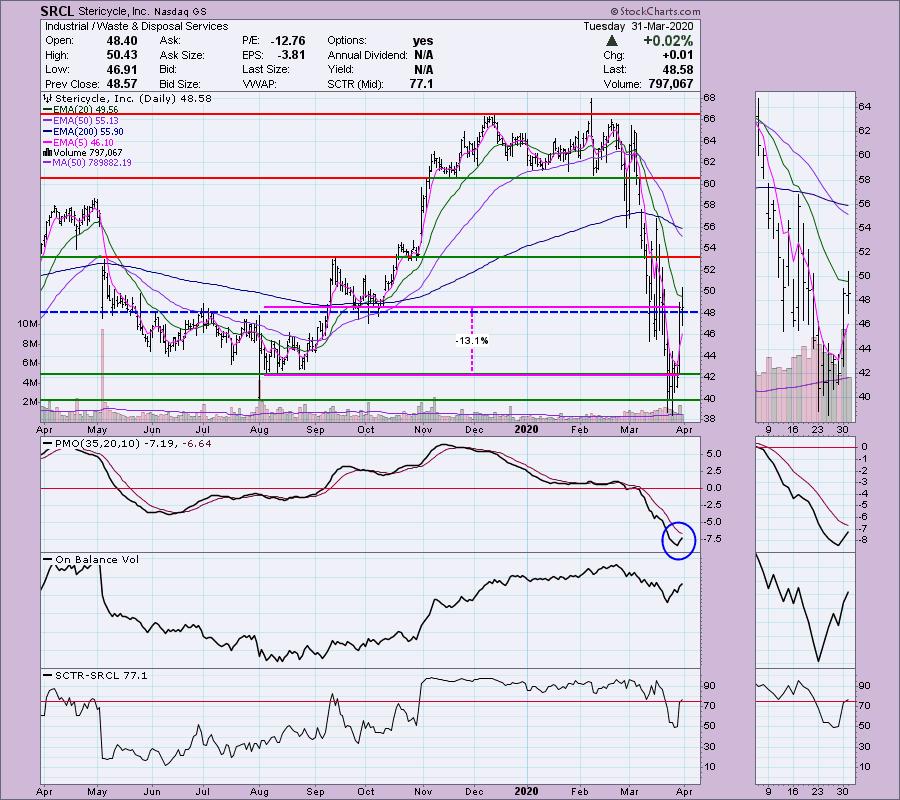Image resolution: width=900 pixels, height=800 pixels.
Task: Click the Annual Dividend label
Action: click(x=367, y=55)
